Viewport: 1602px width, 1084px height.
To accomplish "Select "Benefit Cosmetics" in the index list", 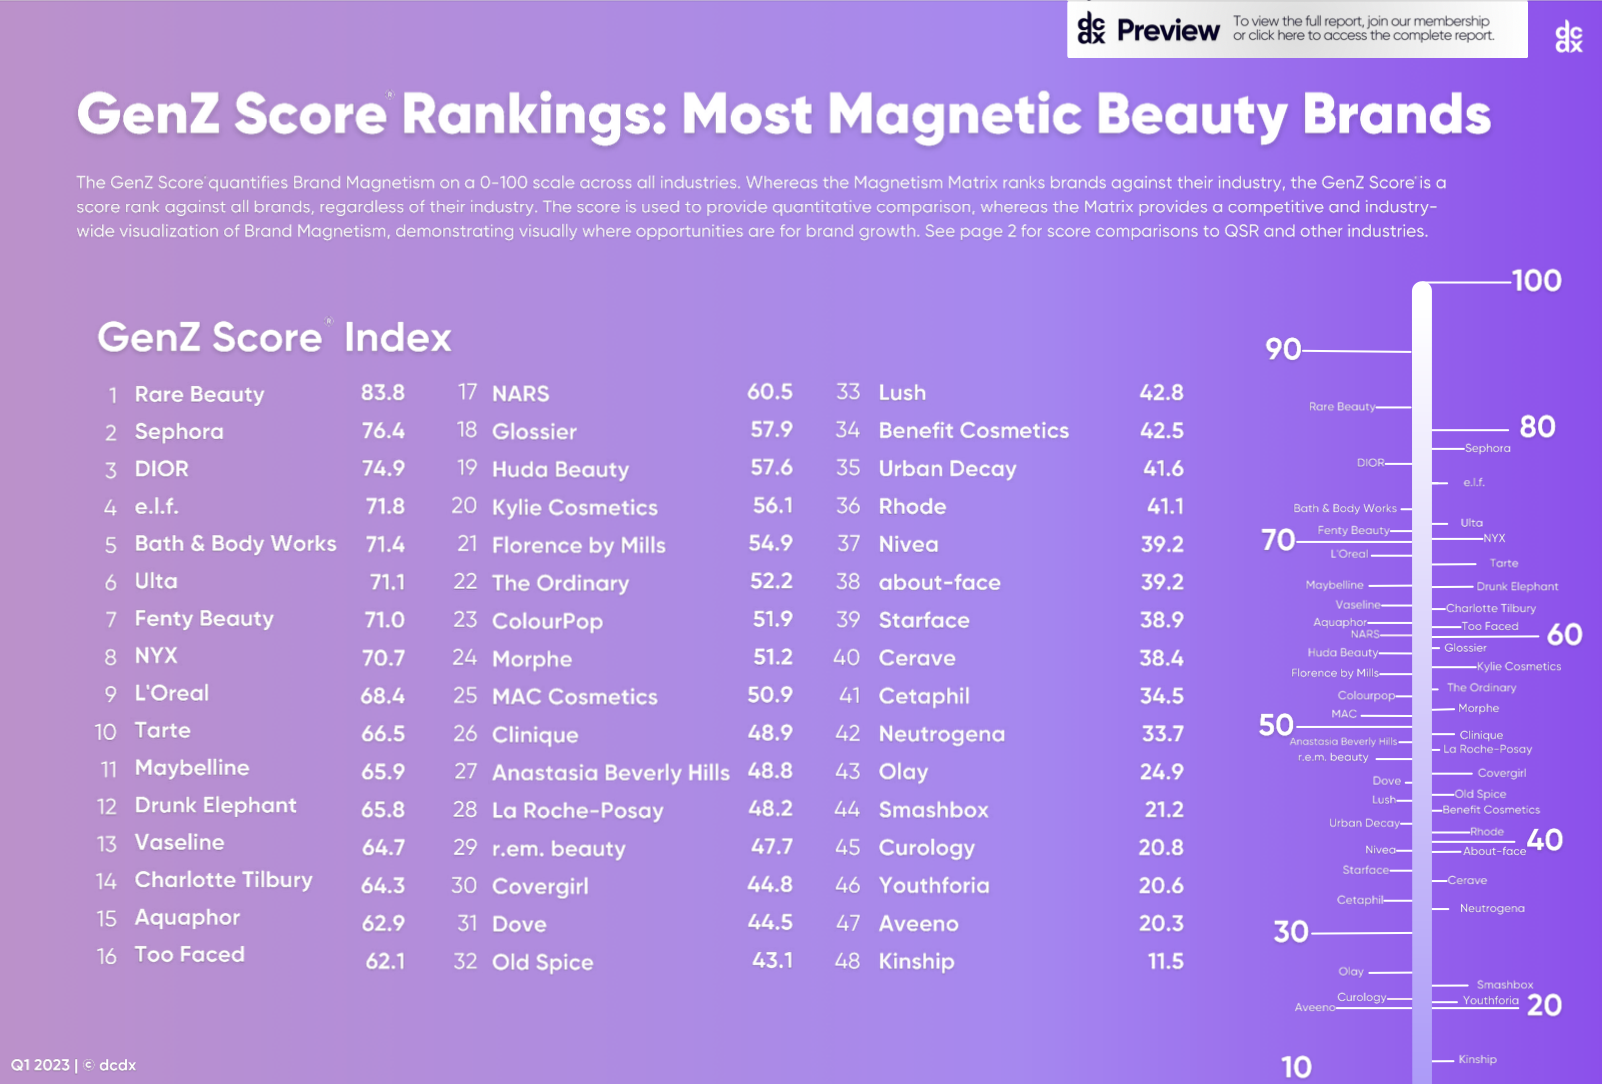I will (x=974, y=431).
